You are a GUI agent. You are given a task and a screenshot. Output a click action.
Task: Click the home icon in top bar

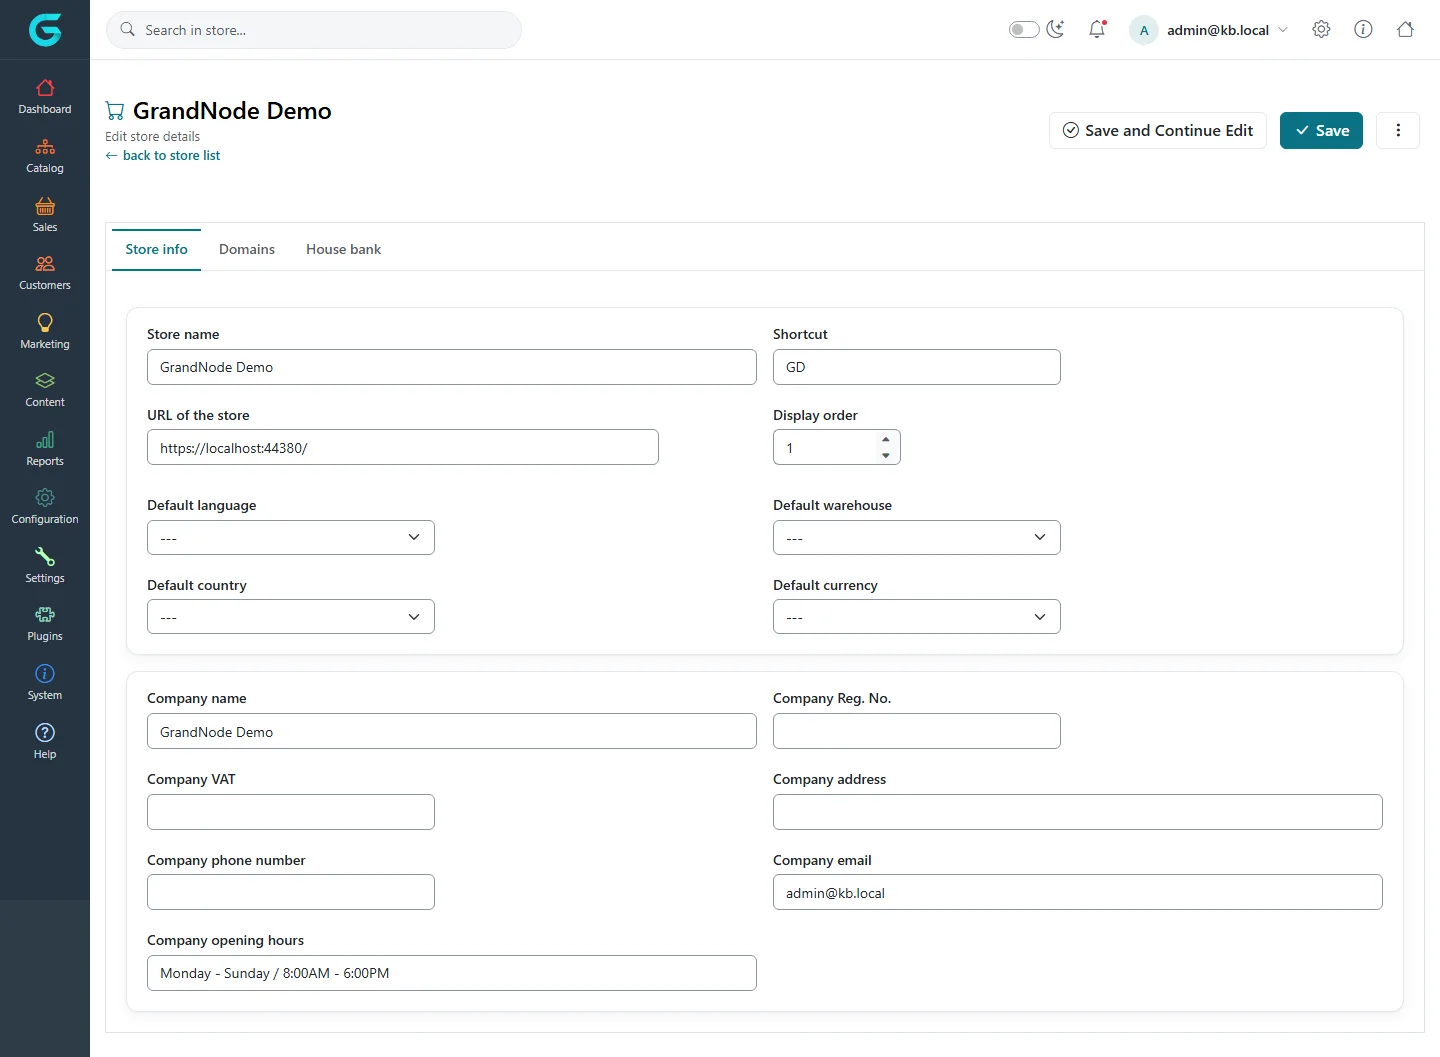(1405, 29)
